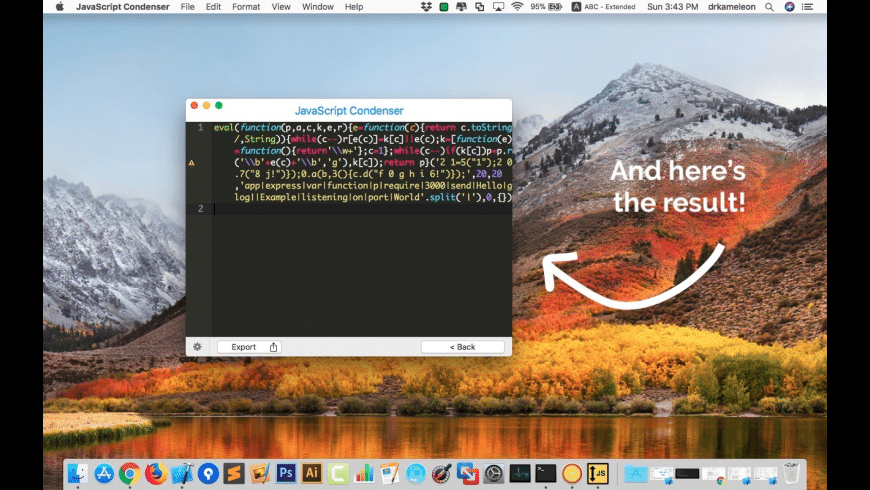The width and height of the screenshot is (870, 490).
Task: Minimize the JavaScript Condenser window
Action: (206, 105)
